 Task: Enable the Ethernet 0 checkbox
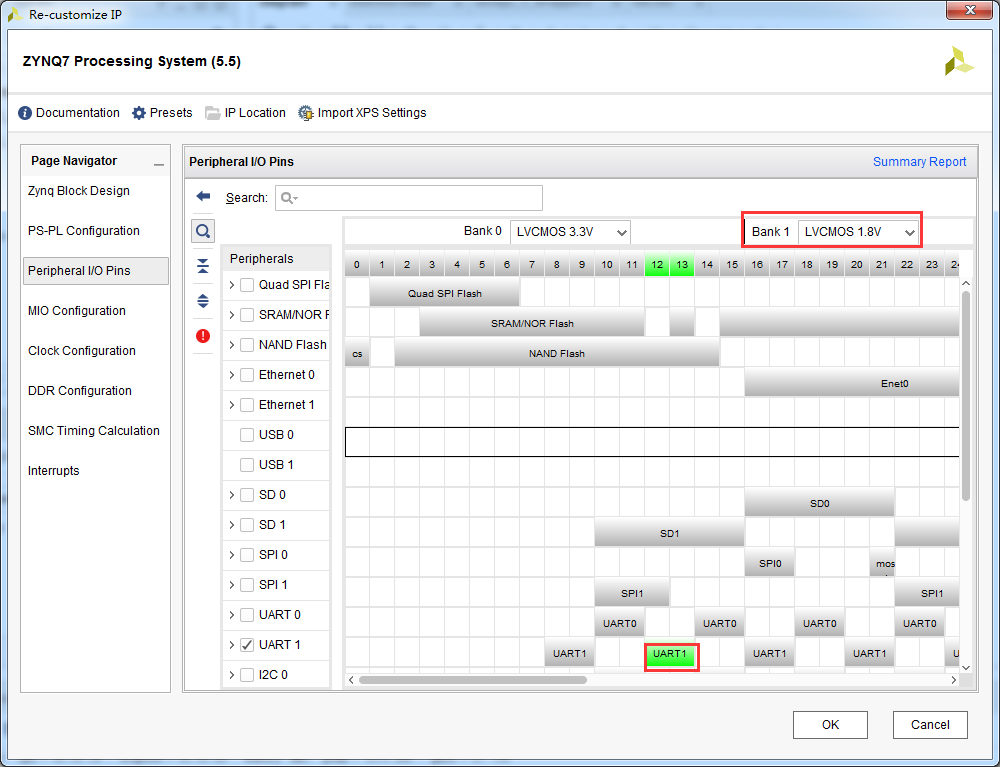[x=247, y=375]
